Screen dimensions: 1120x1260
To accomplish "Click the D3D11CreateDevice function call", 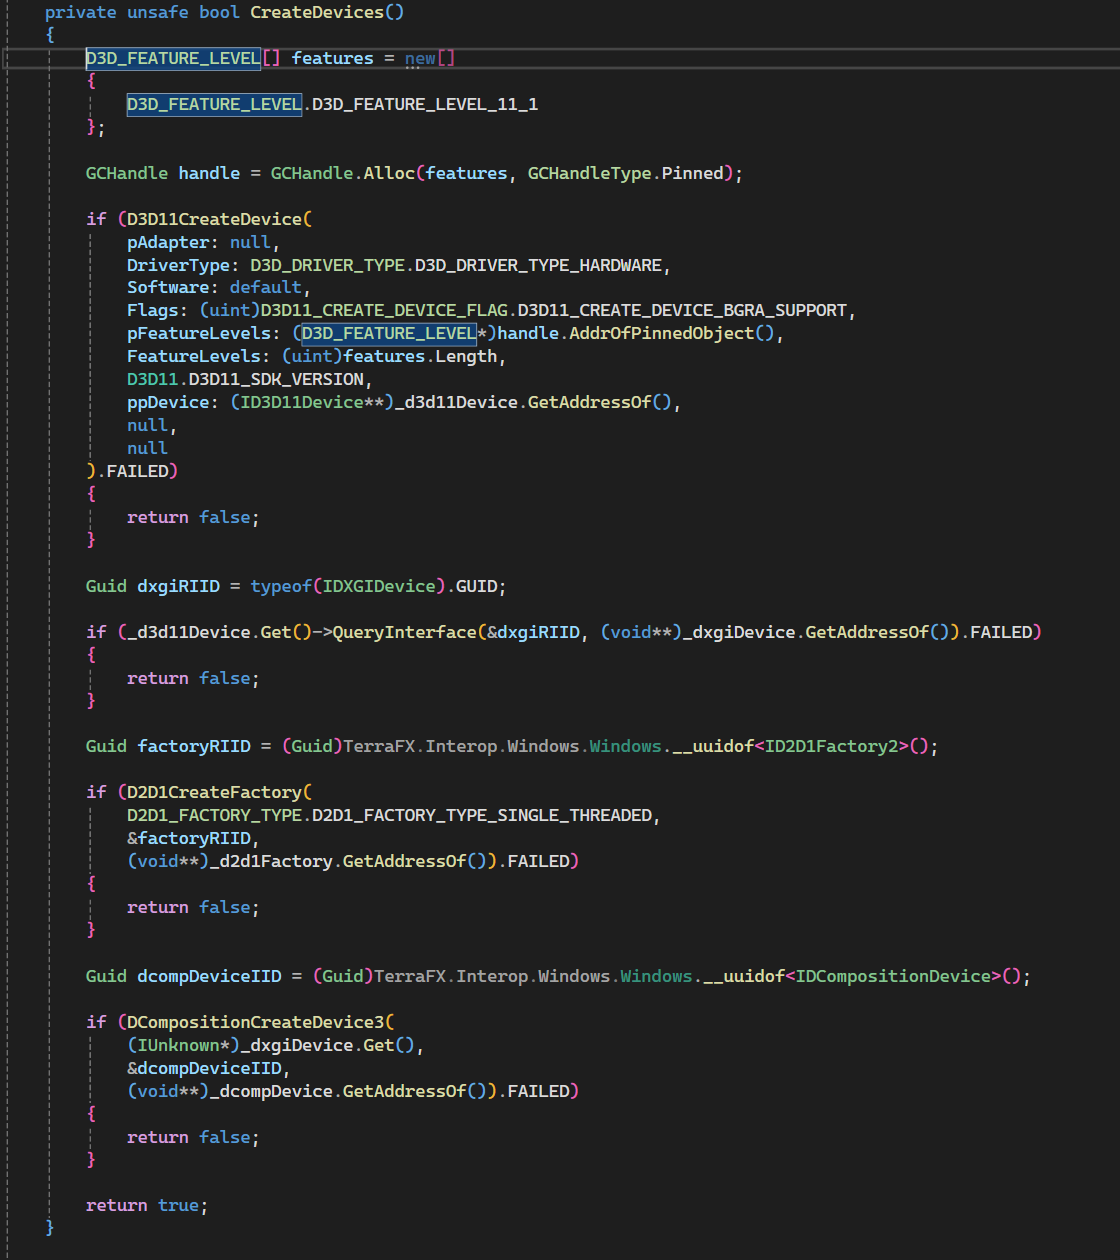I will point(214,219).
